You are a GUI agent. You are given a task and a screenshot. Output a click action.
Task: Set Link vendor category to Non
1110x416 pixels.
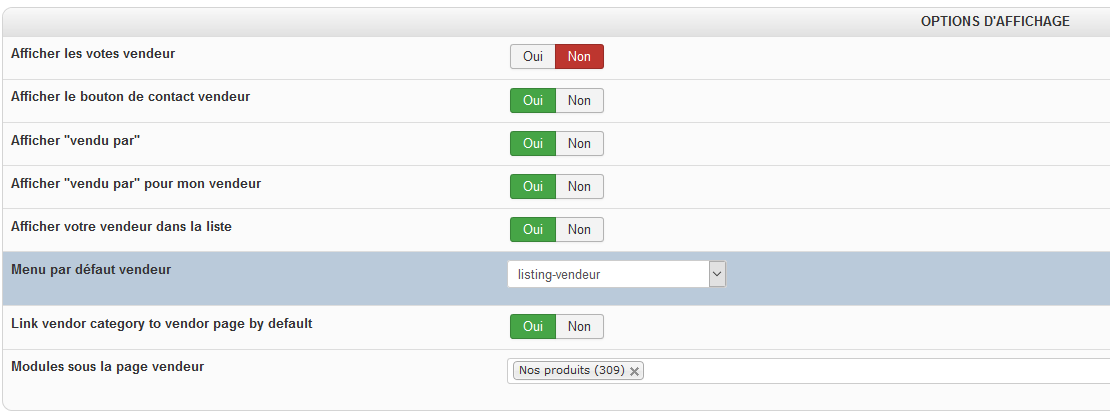click(x=579, y=327)
